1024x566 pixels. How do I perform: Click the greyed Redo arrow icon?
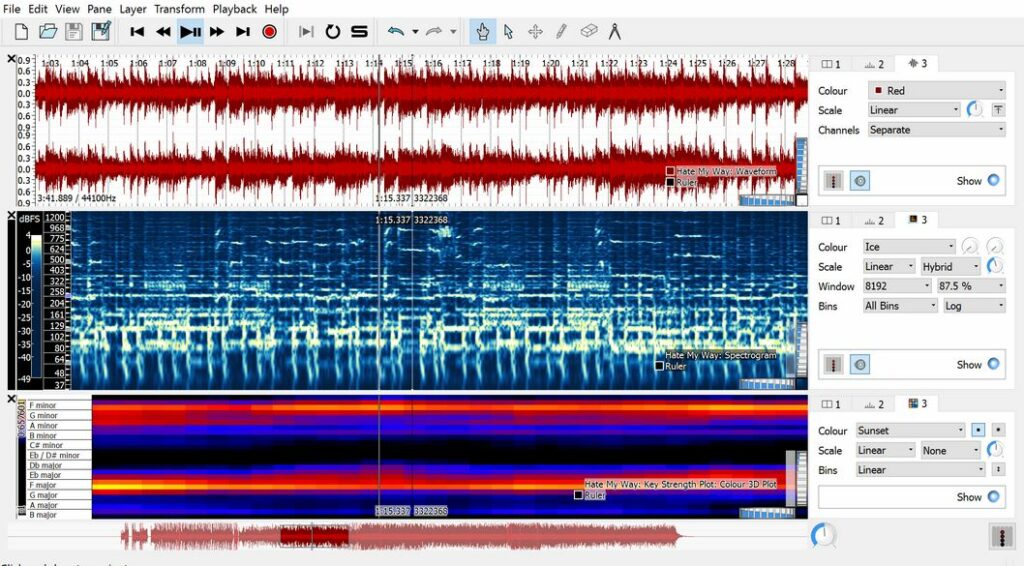coord(434,31)
